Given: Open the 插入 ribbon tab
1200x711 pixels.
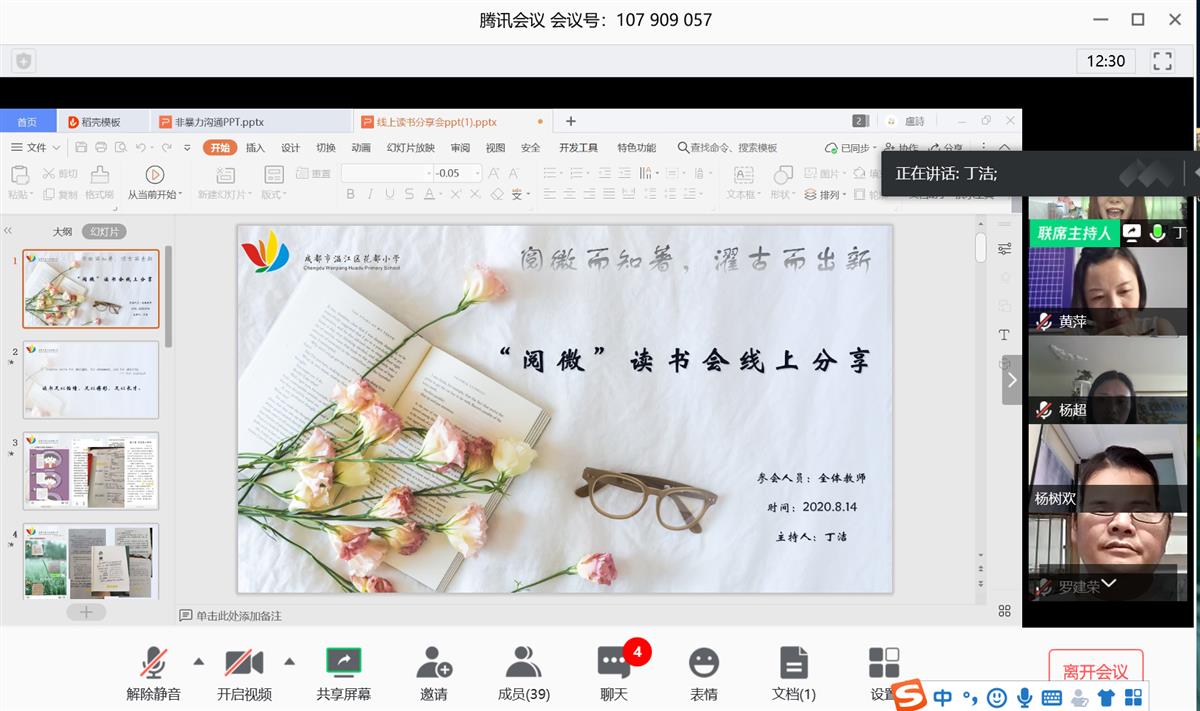Looking at the screenshot, I should (255, 148).
